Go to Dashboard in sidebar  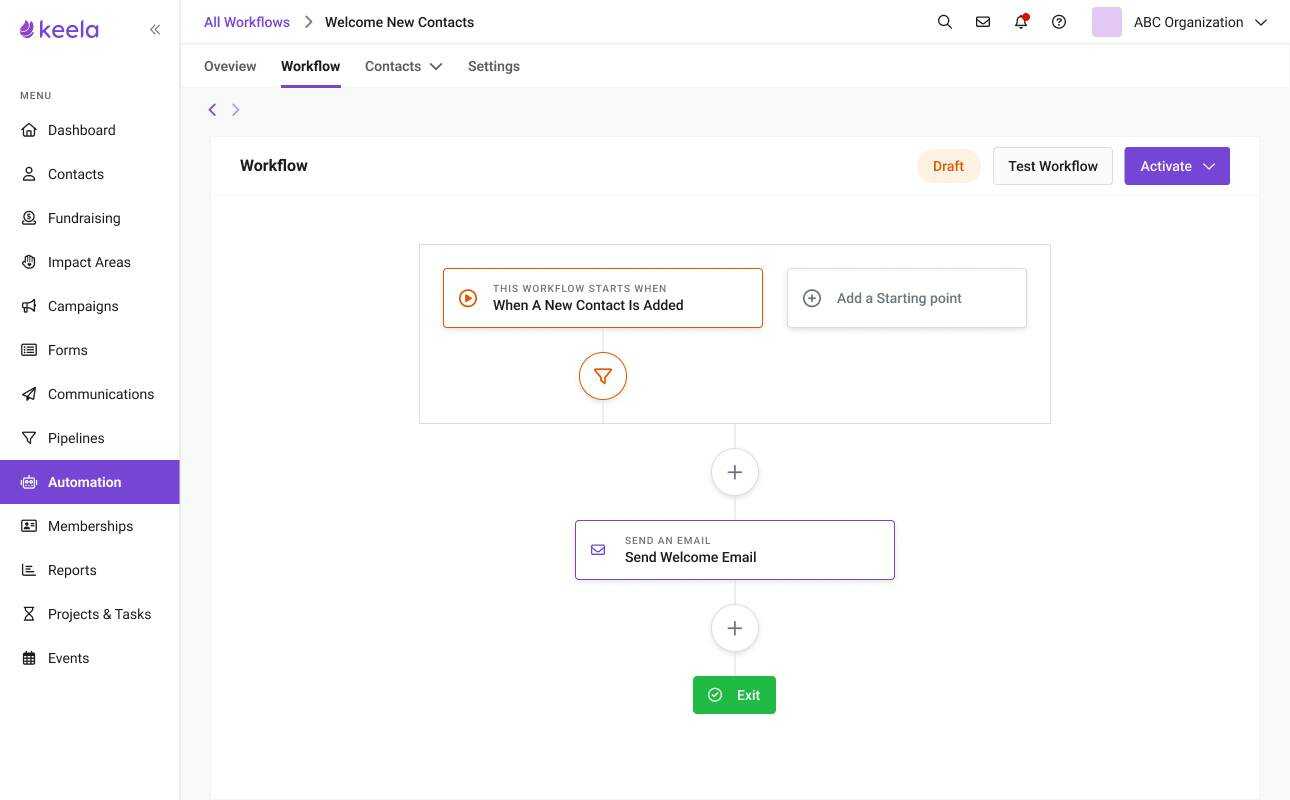(x=90, y=130)
